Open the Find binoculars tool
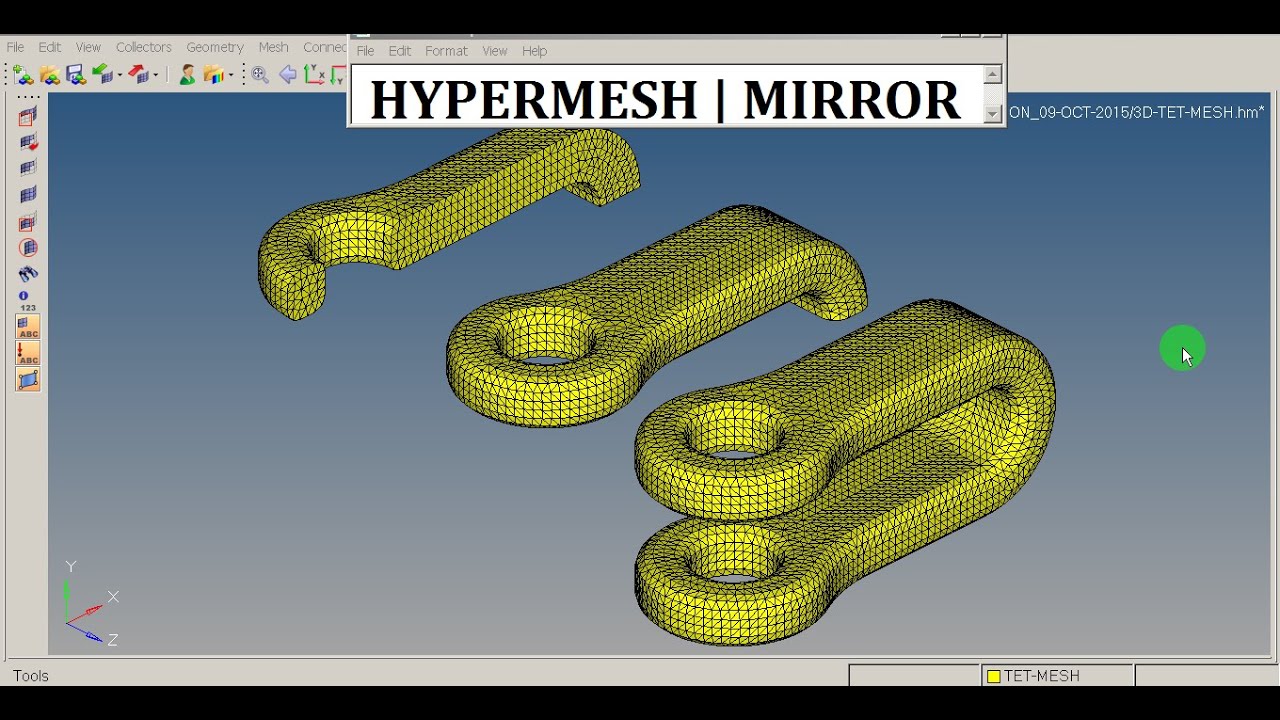The height and width of the screenshot is (720, 1280). (x=28, y=274)
